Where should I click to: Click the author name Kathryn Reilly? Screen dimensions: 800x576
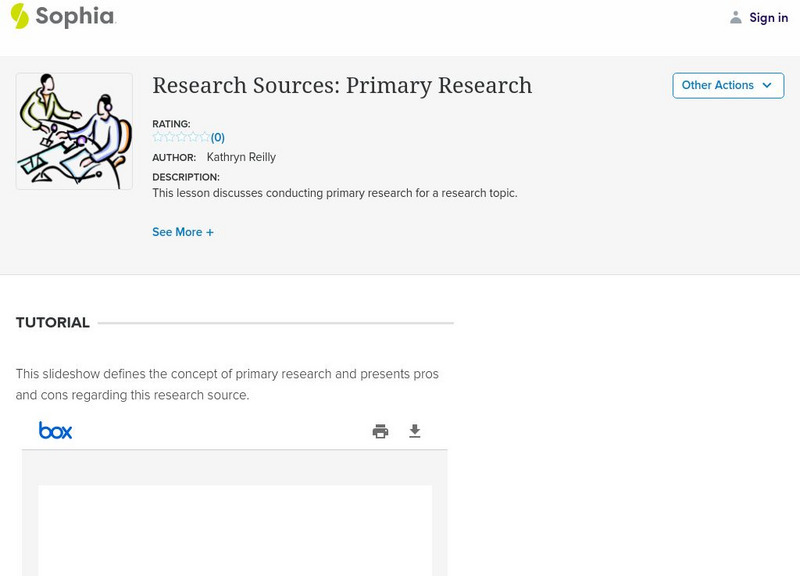tap(241, 157)
